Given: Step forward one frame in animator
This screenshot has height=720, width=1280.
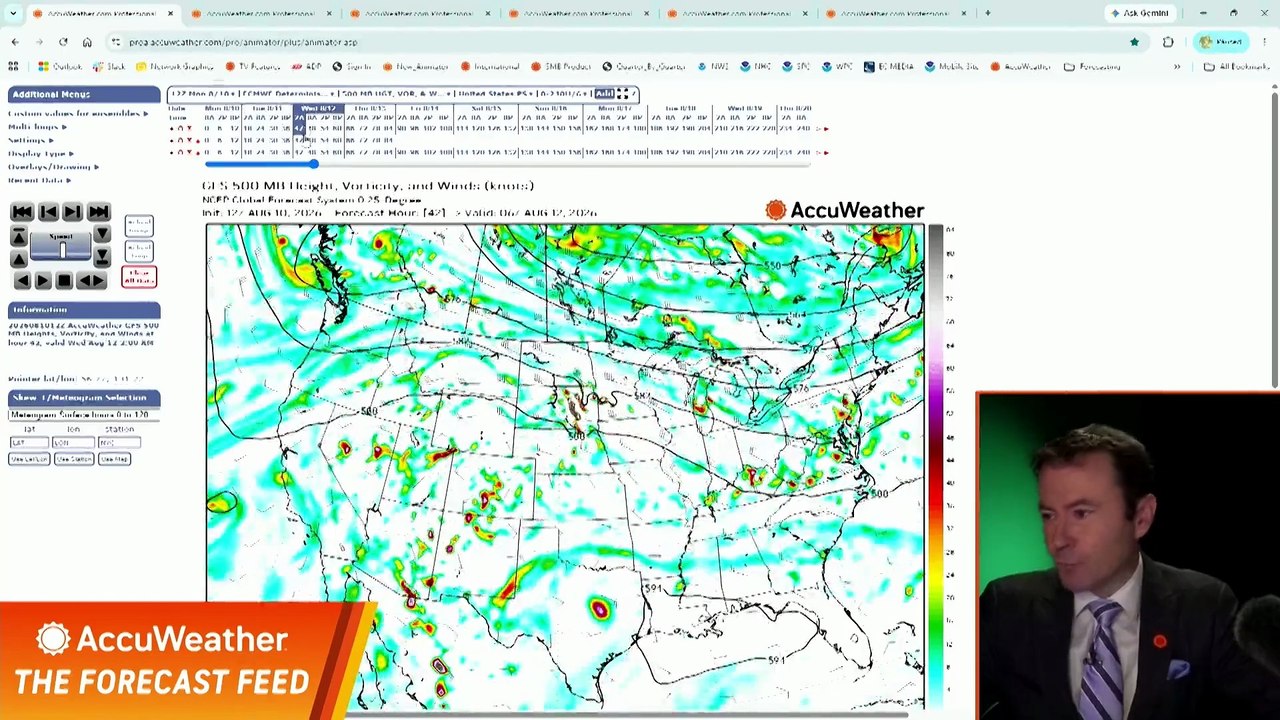Looking at the screenshot, I should 72,212.
